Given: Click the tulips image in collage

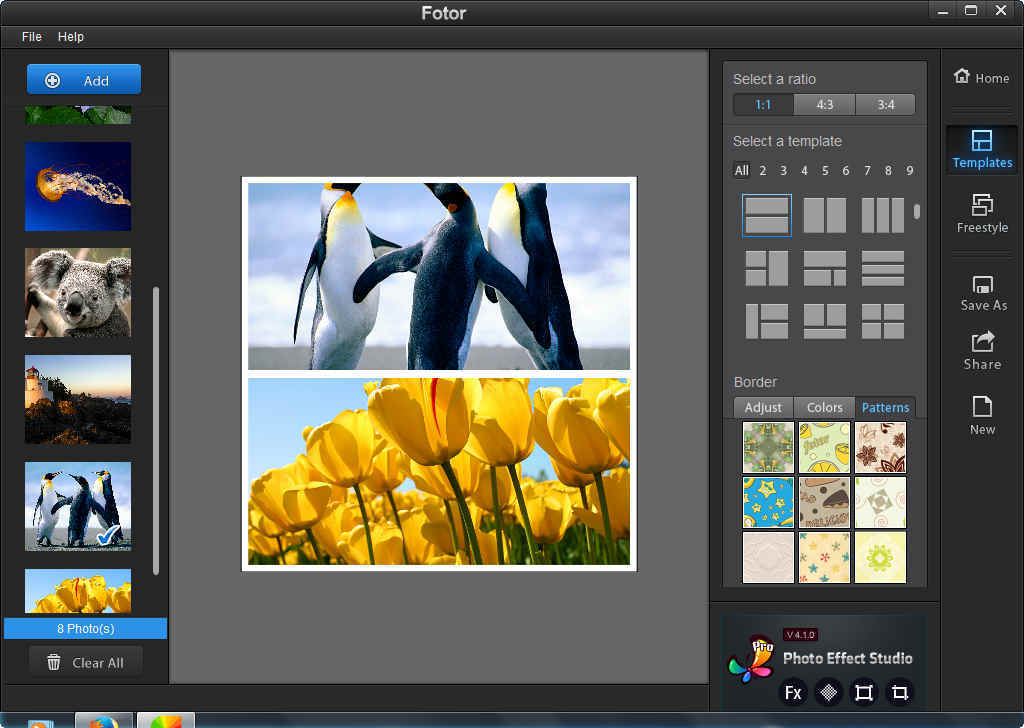Looking at the screenshot, I should coord(439,471).
